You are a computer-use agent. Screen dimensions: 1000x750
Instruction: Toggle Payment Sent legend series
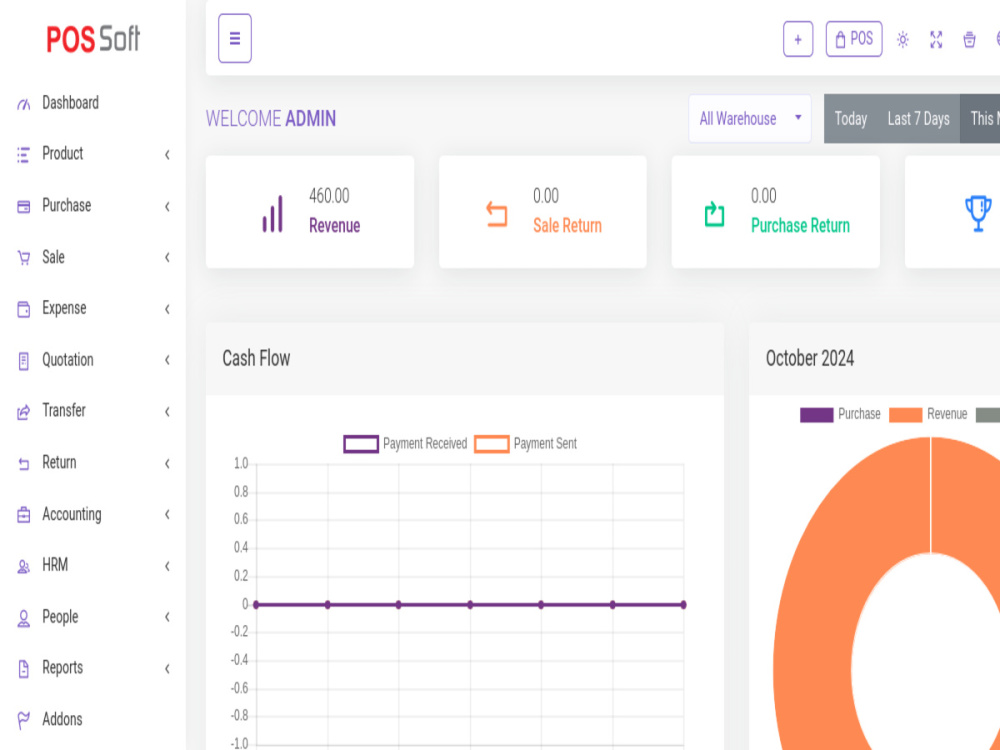tap(526, 444)
